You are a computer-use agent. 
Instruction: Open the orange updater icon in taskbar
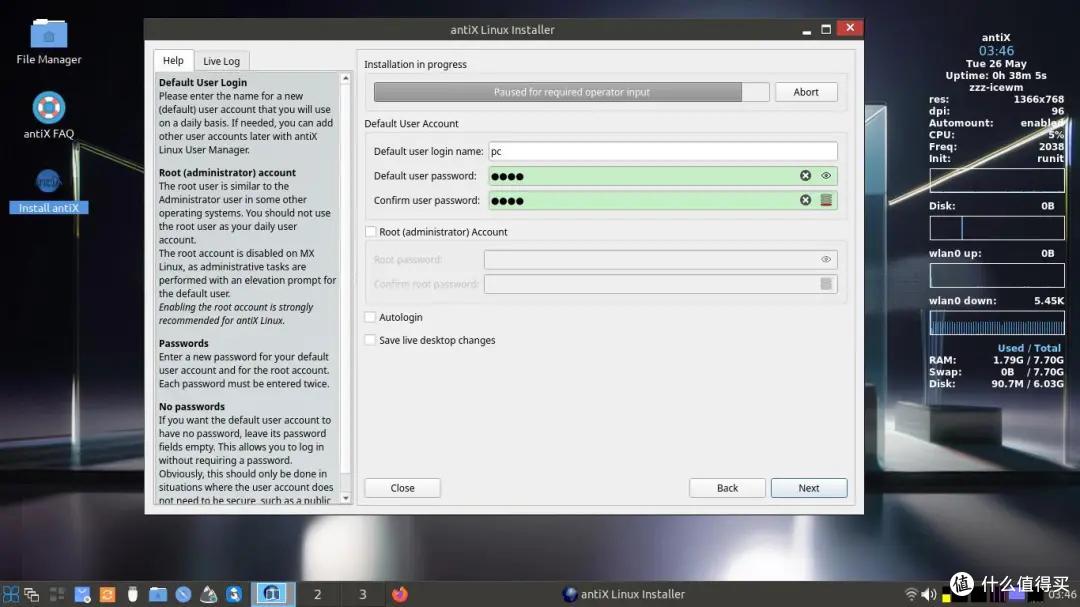click(107, 594)
